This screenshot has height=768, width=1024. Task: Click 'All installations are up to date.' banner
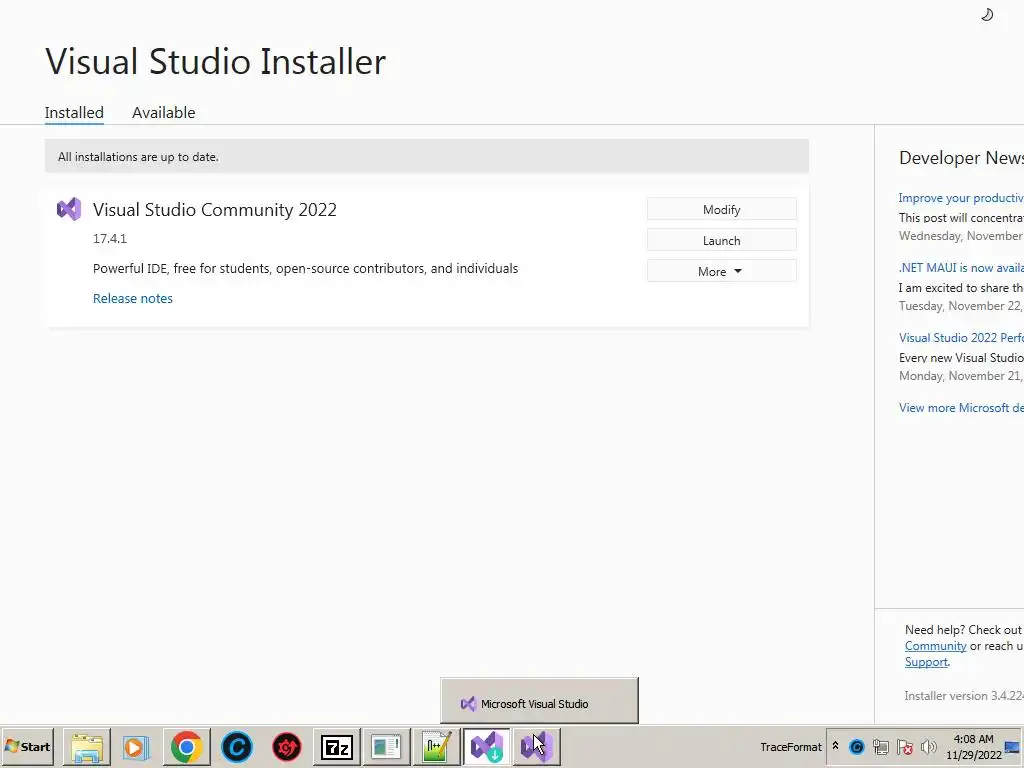(x=426, y=157)
